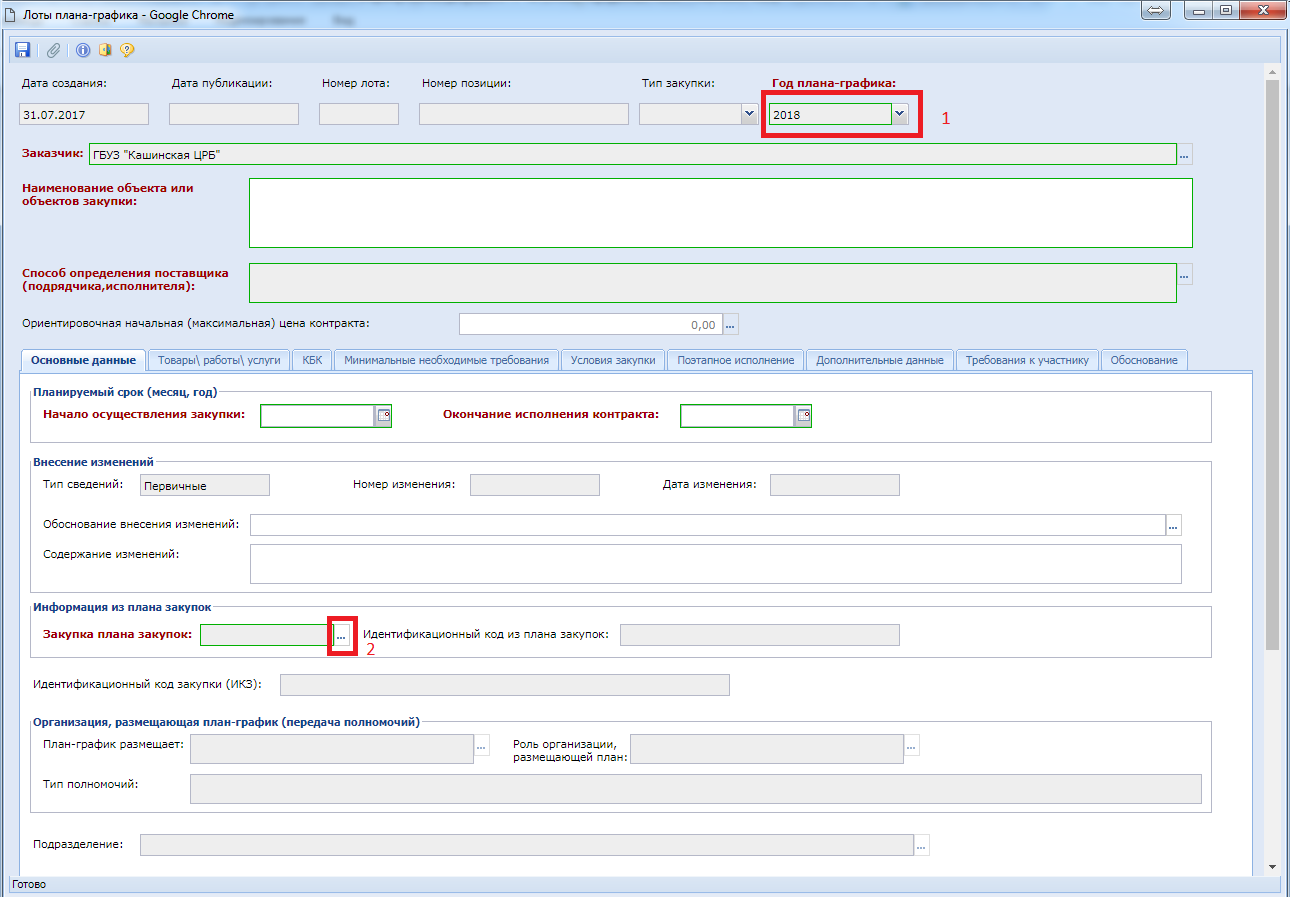Click ellipsis next to contract price field
This screenshot has width=1290, height=897.
pyautogui.click(x=730, y=325)
